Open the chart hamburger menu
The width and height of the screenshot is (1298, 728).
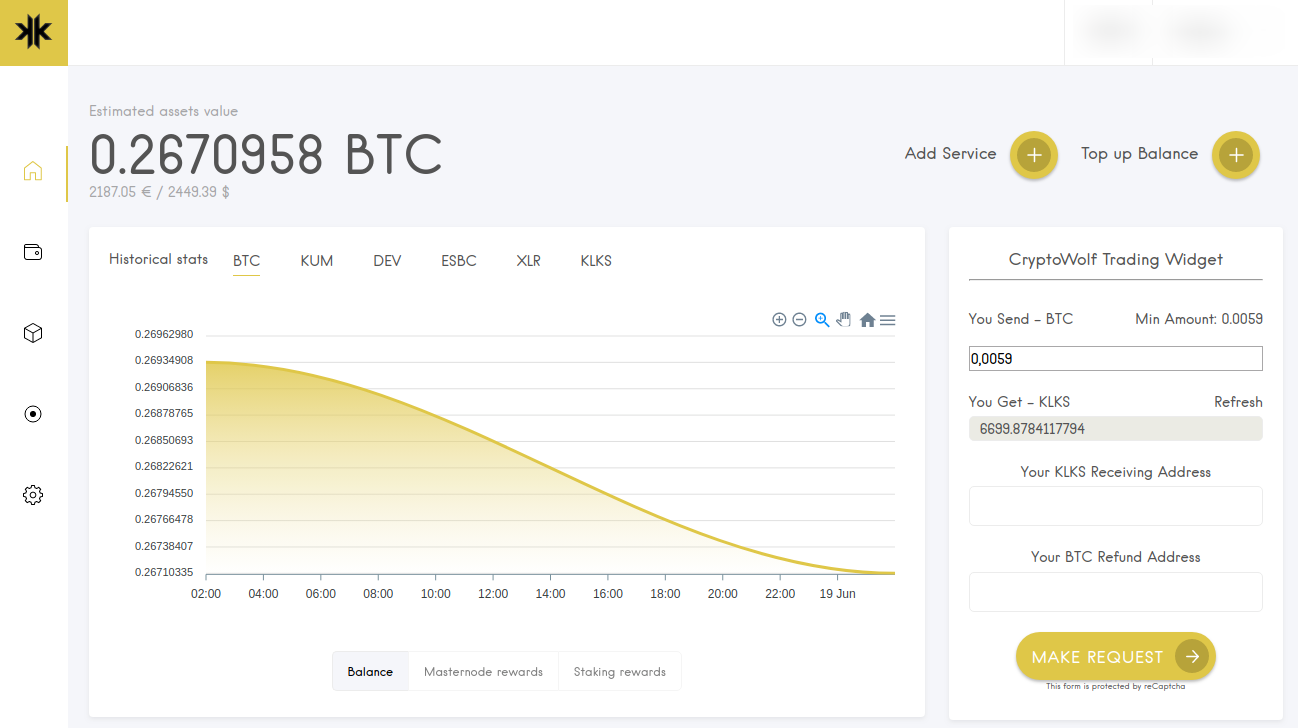pyautogui.click(x=887, y=320)
